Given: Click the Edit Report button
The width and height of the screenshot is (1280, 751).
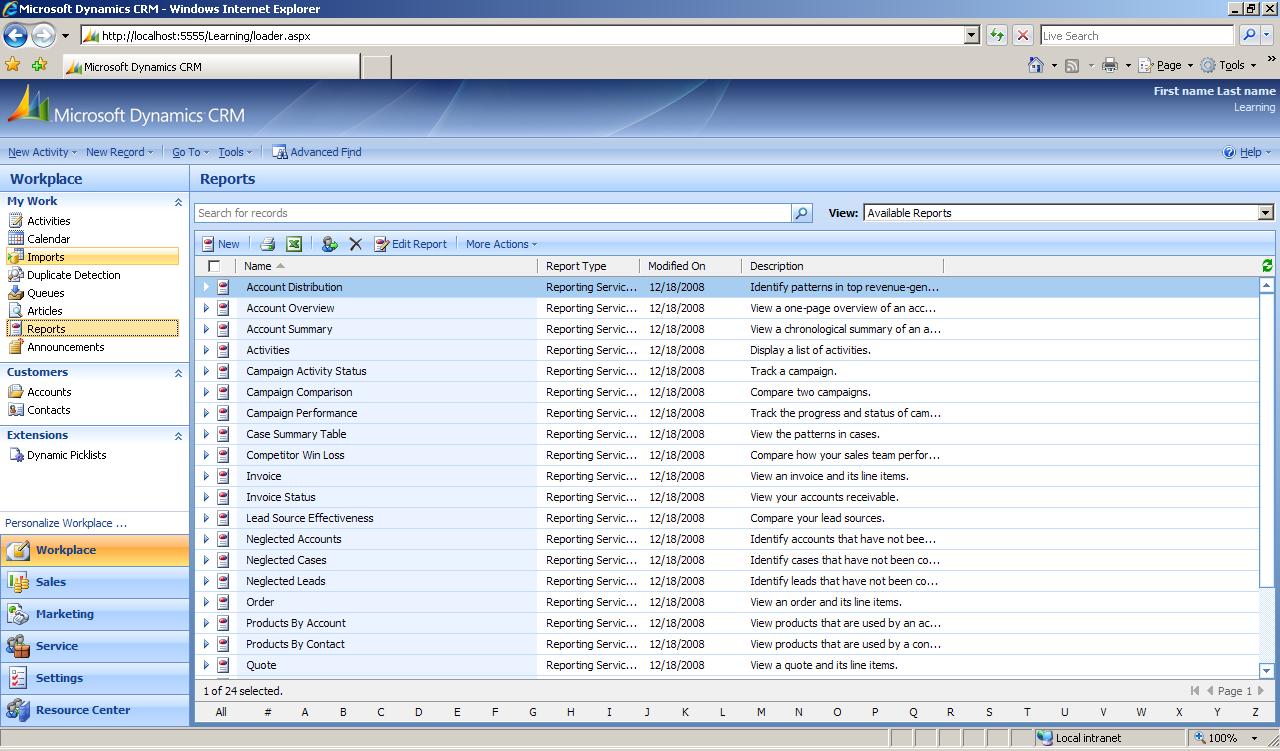Looking at the screenshot, I should (x=410, y=244).
